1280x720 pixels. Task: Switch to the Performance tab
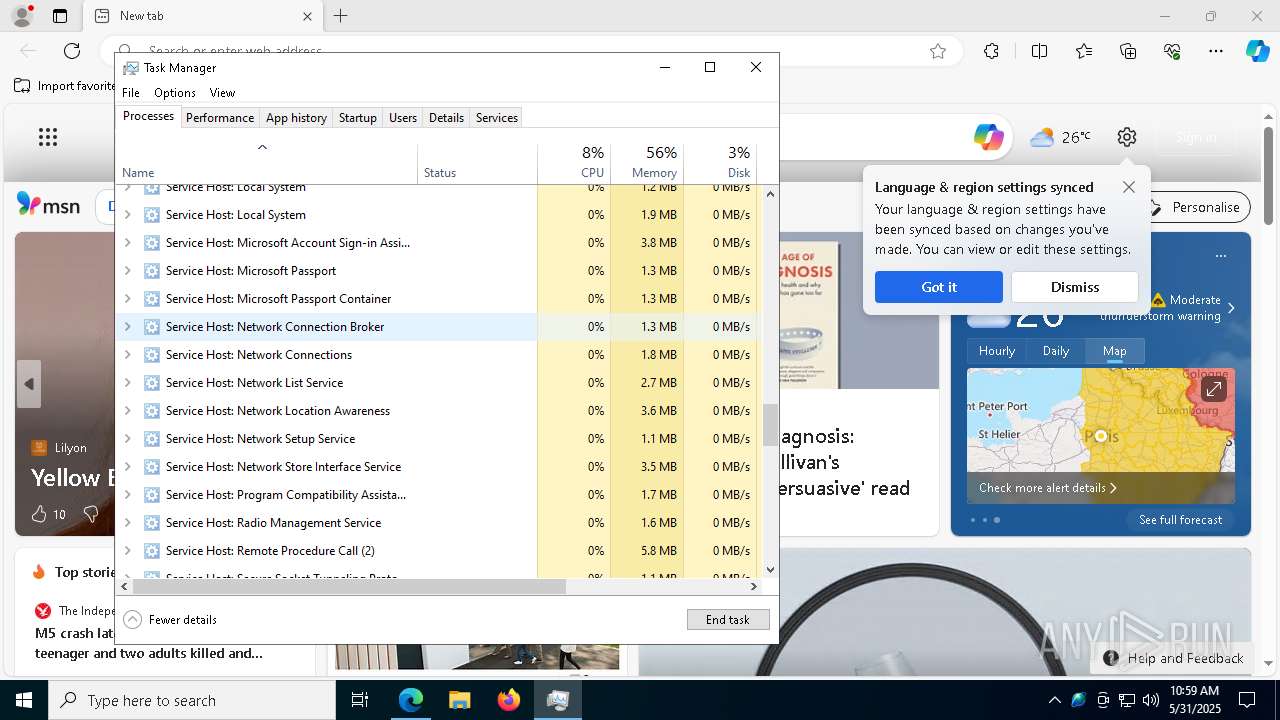coord(220,118)
